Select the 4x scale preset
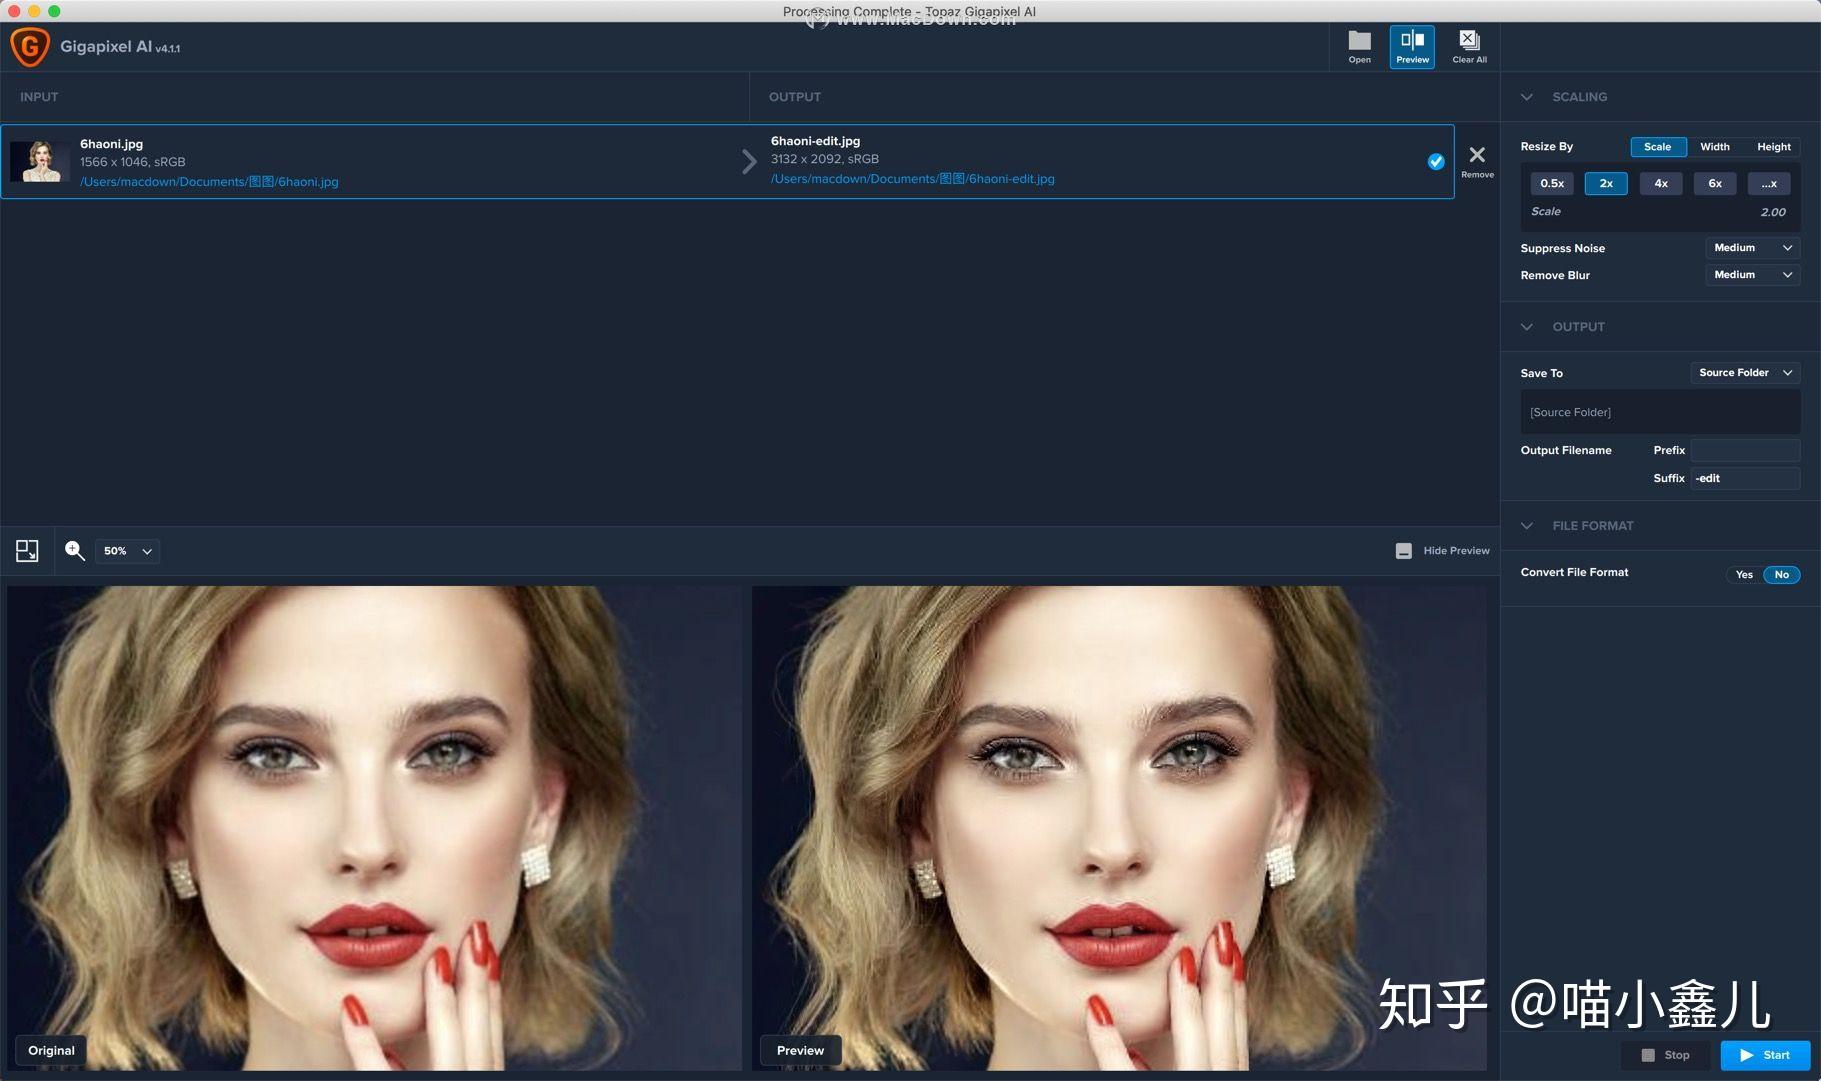Image resolution: width=1821 pixels, height=1081 pixels. tap(1660, 183)
